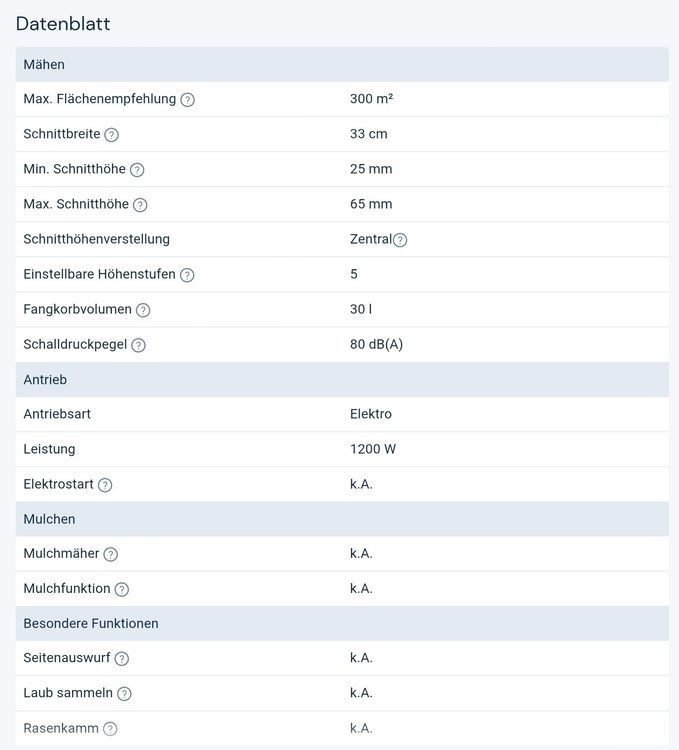Select the Leistung 1200 W row
The height and width of the screenshot is (750, 679).
tap(342, 449)
